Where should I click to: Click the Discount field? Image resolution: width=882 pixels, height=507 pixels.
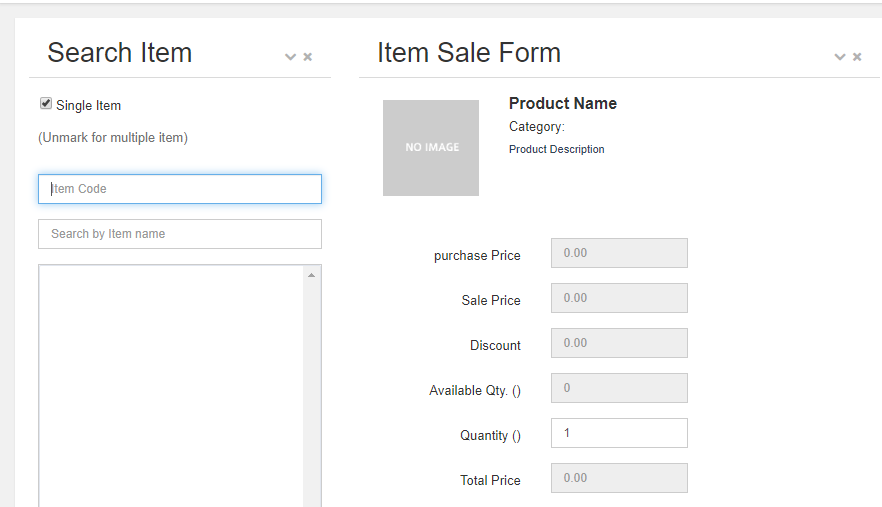click(x=619, y=343)
